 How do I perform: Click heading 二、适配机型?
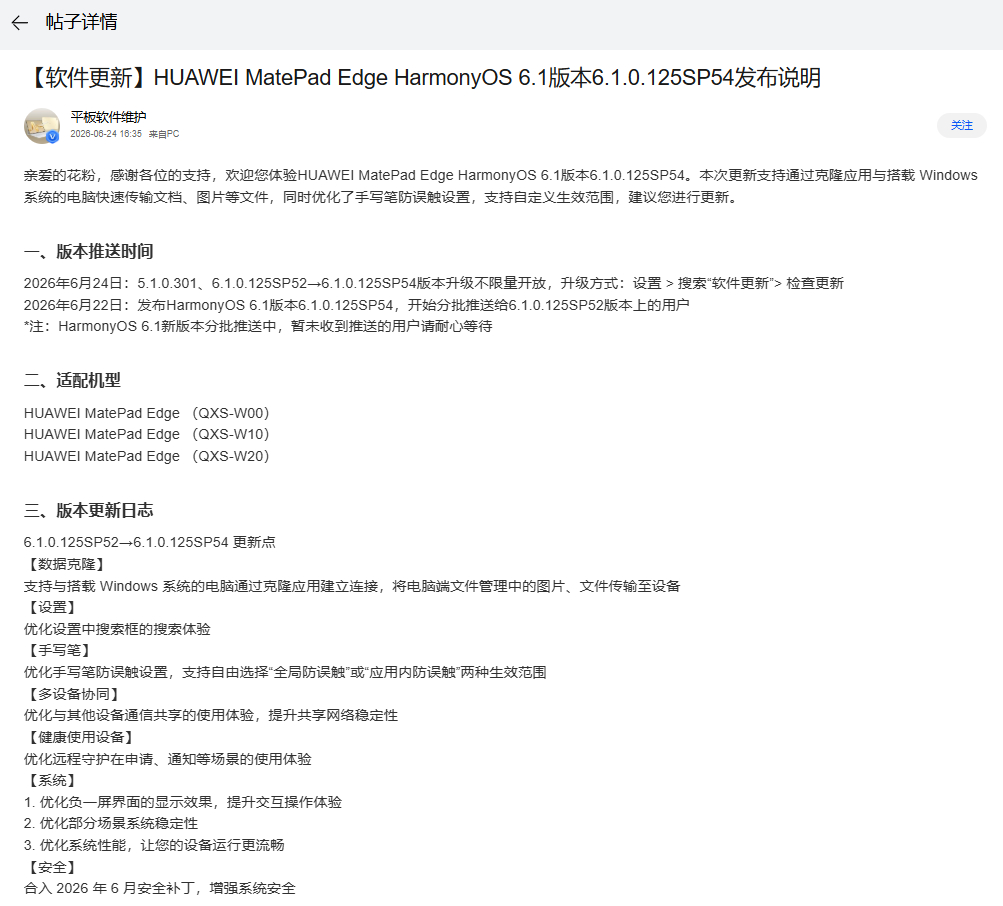click(72, 380)
